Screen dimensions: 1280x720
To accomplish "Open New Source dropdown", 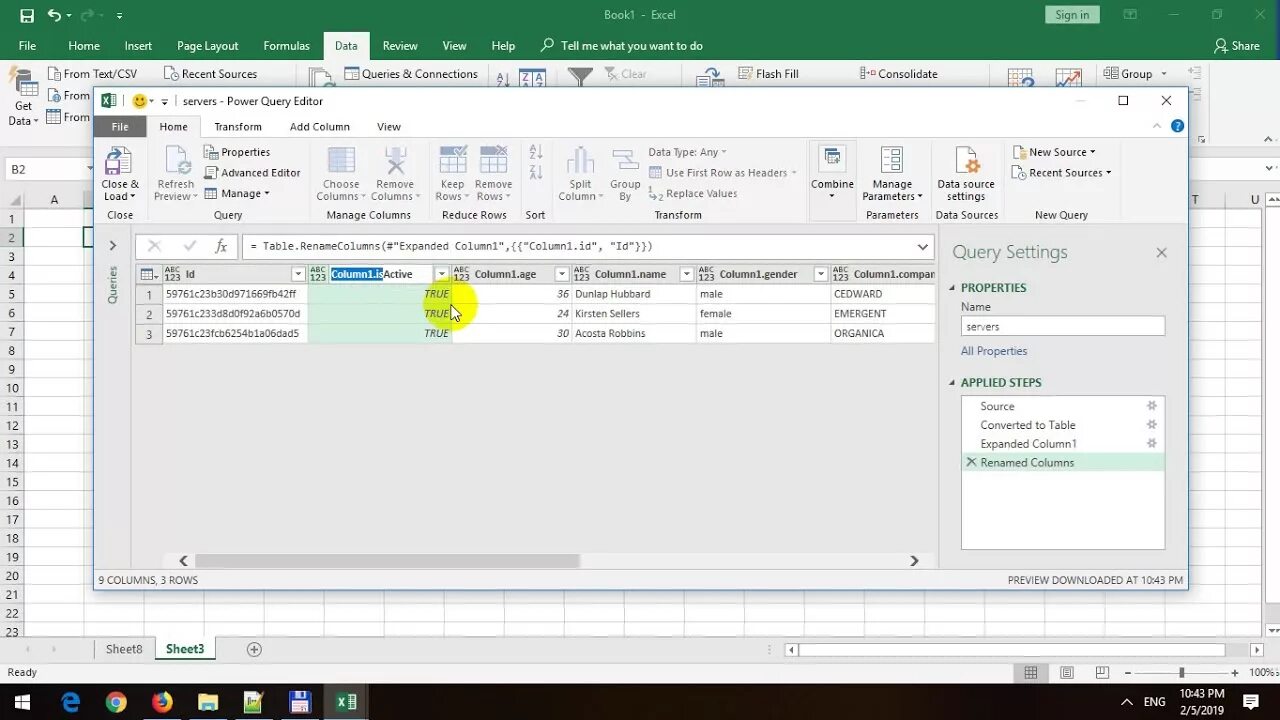I will [1055, 152].
